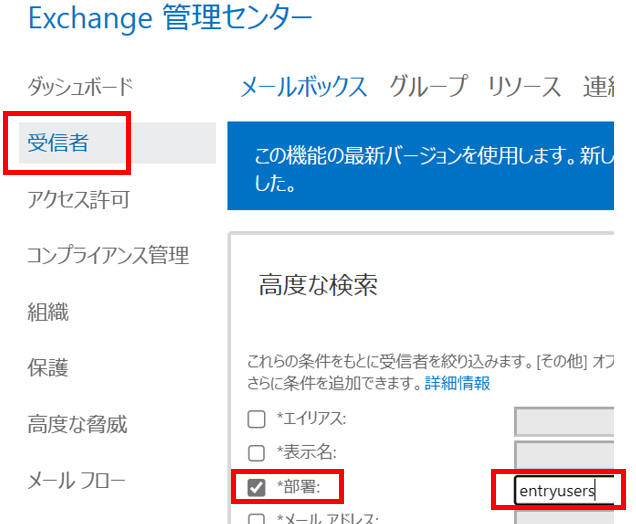
Task: Select 受信者 in the left navigation
Action: pos(58,143)
